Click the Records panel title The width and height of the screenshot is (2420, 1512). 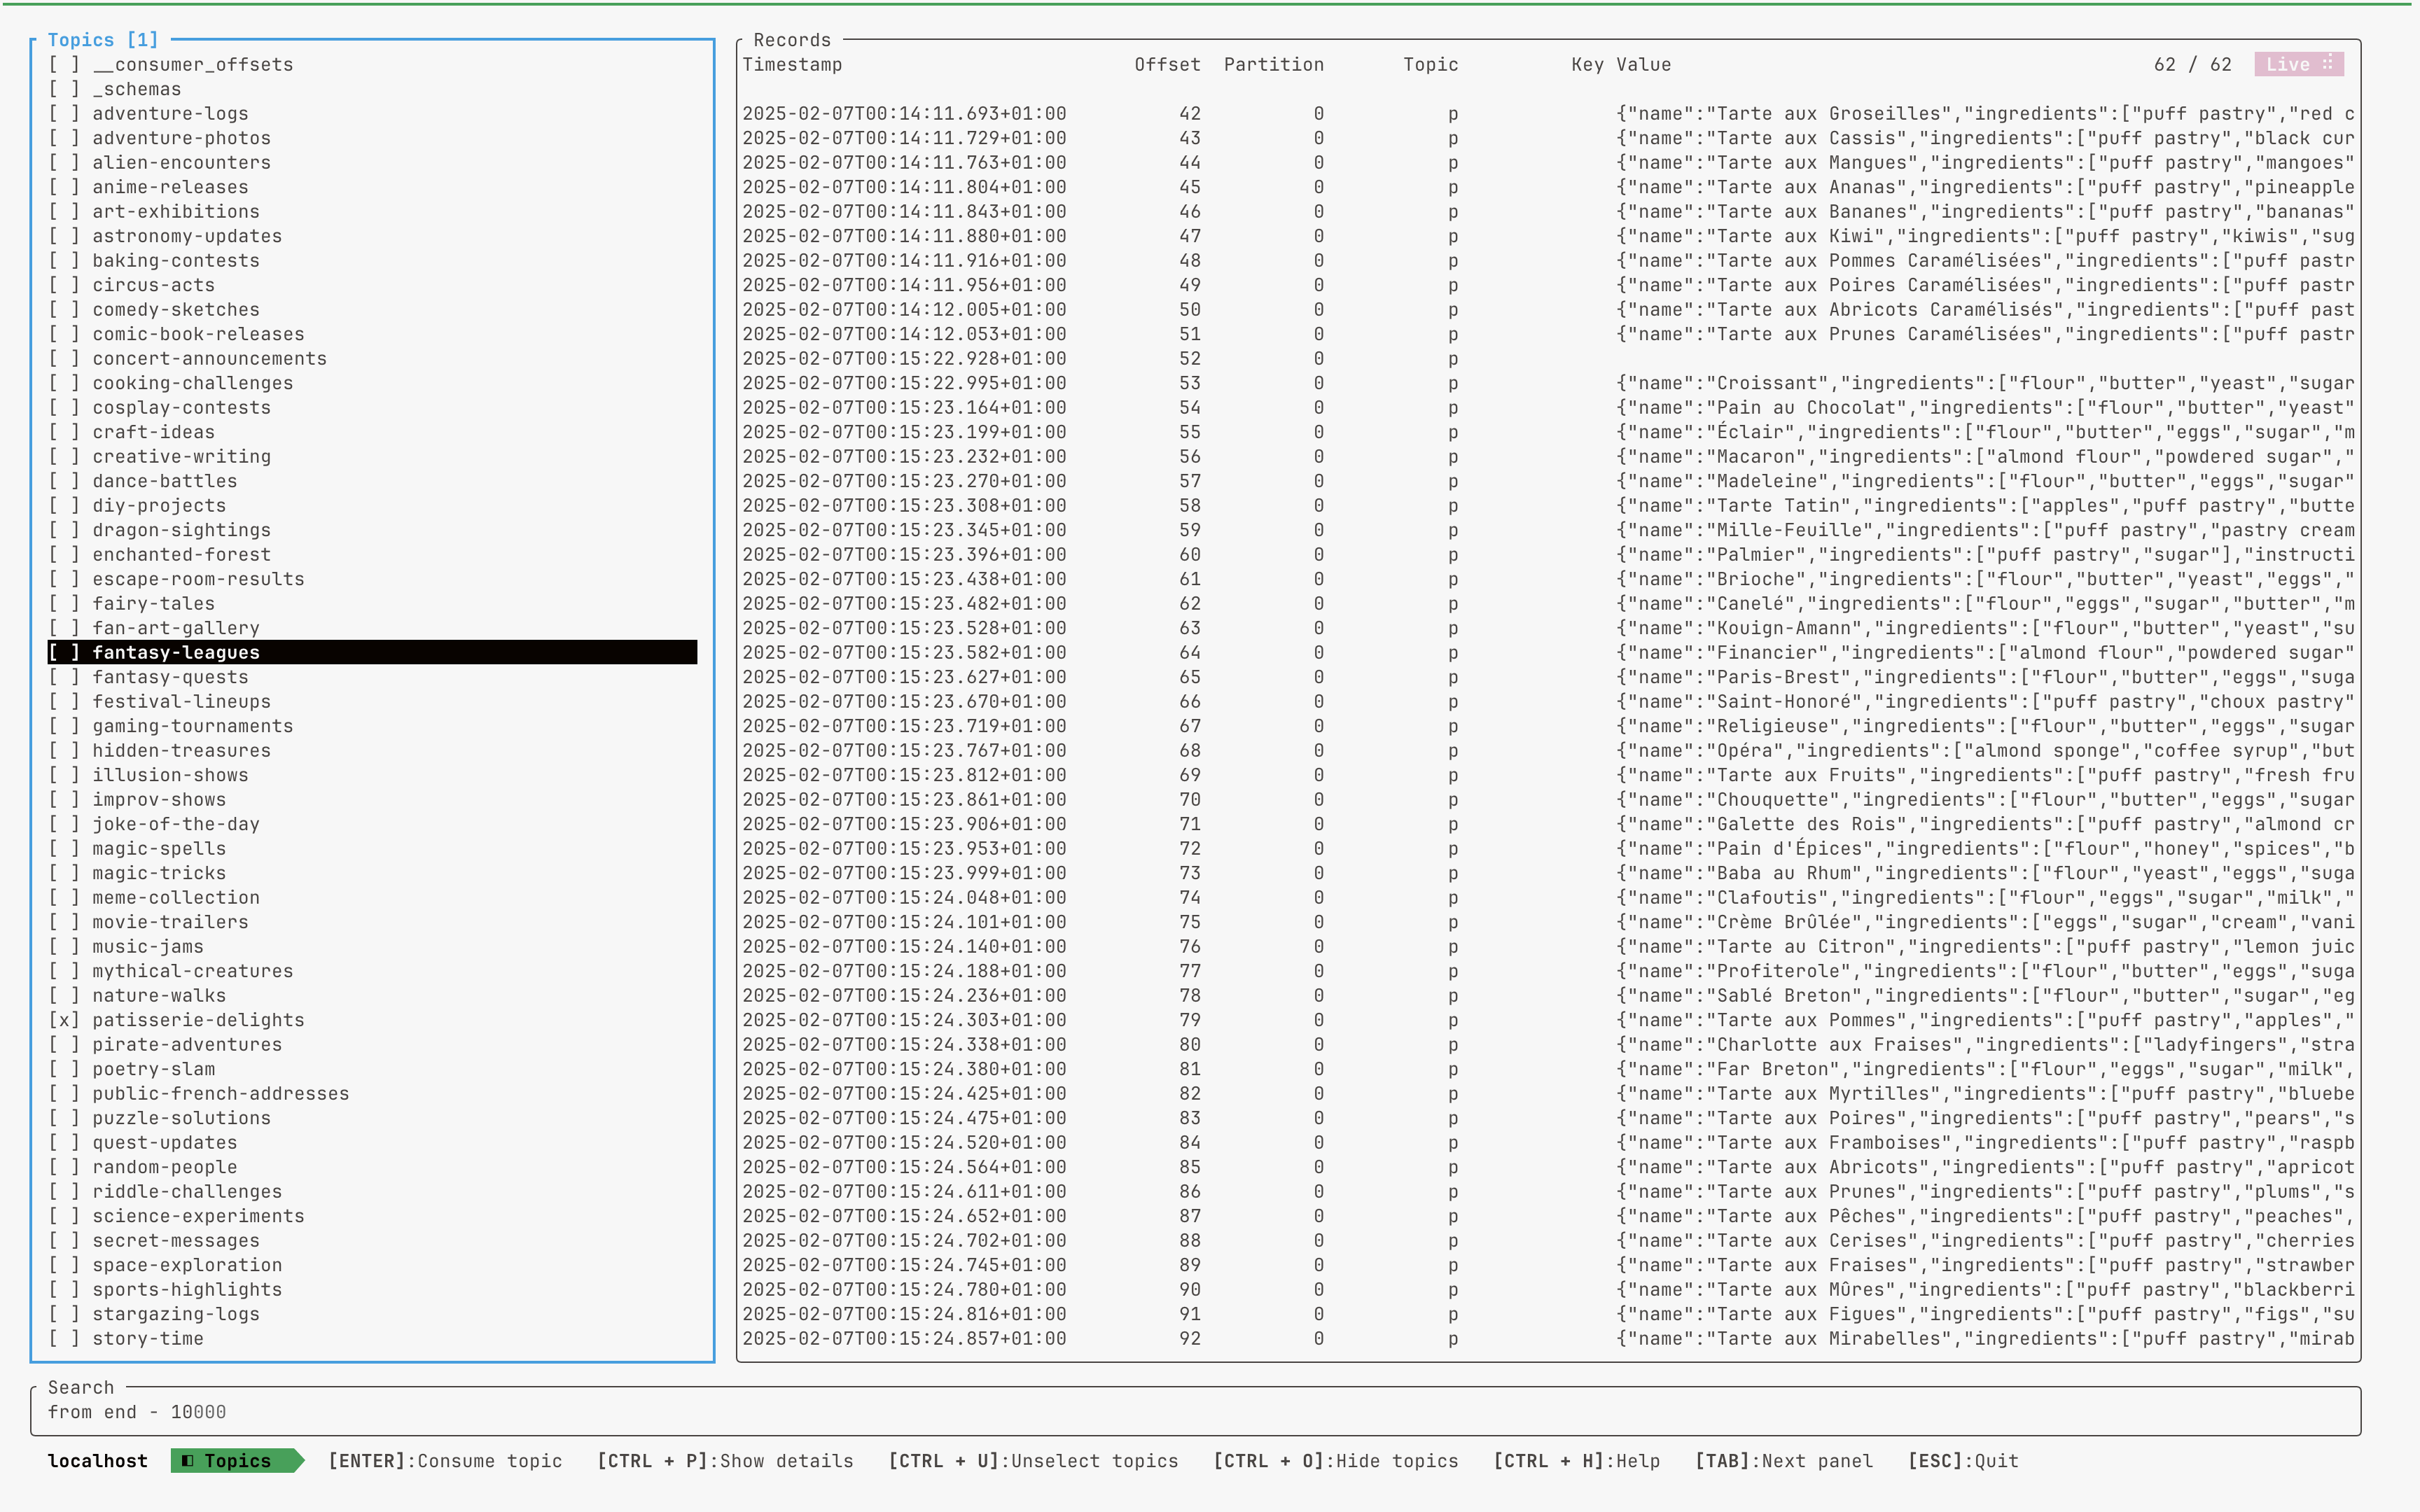tap(792, 40)
